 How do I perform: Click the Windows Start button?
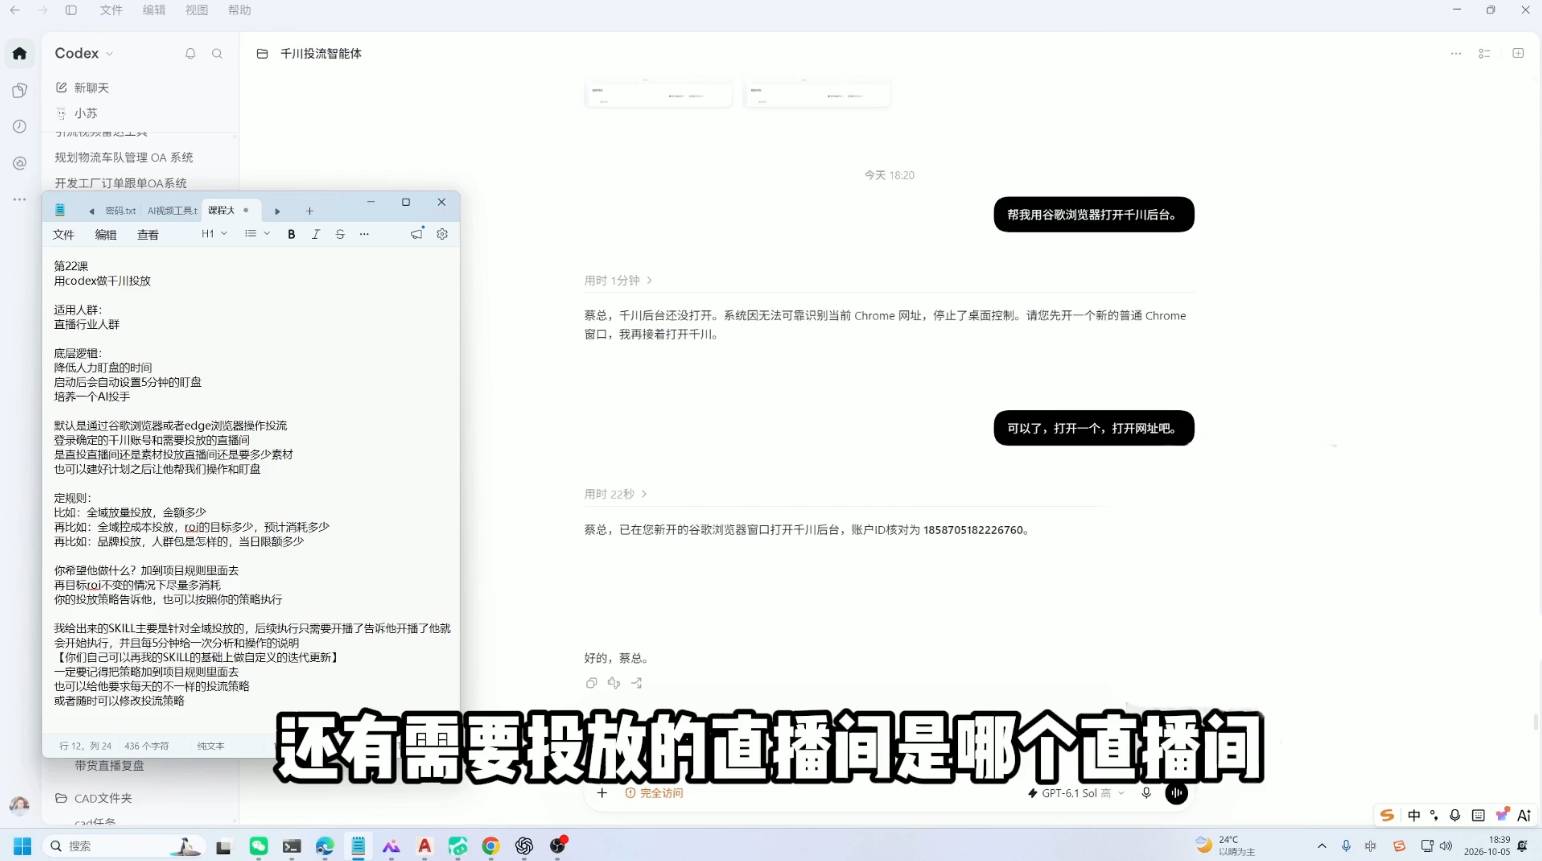tap(22, 846)
